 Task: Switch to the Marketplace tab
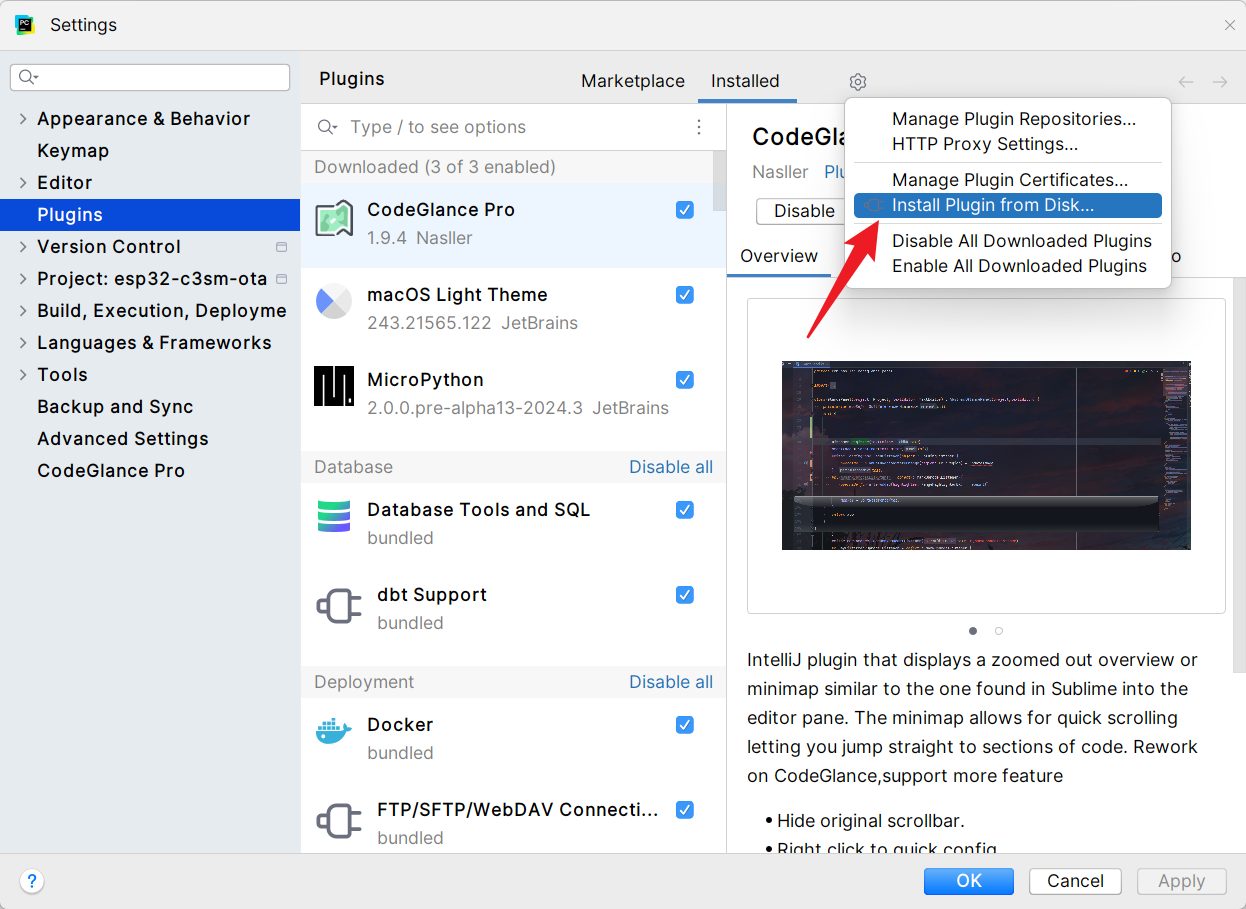coord(632,81)
